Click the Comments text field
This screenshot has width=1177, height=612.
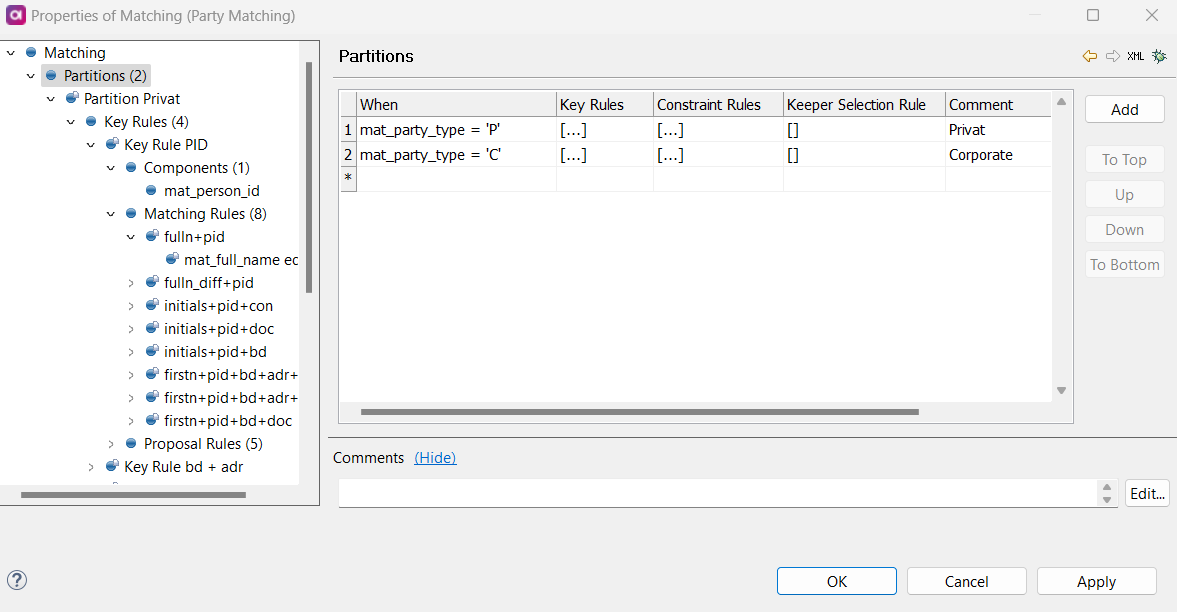718,493
